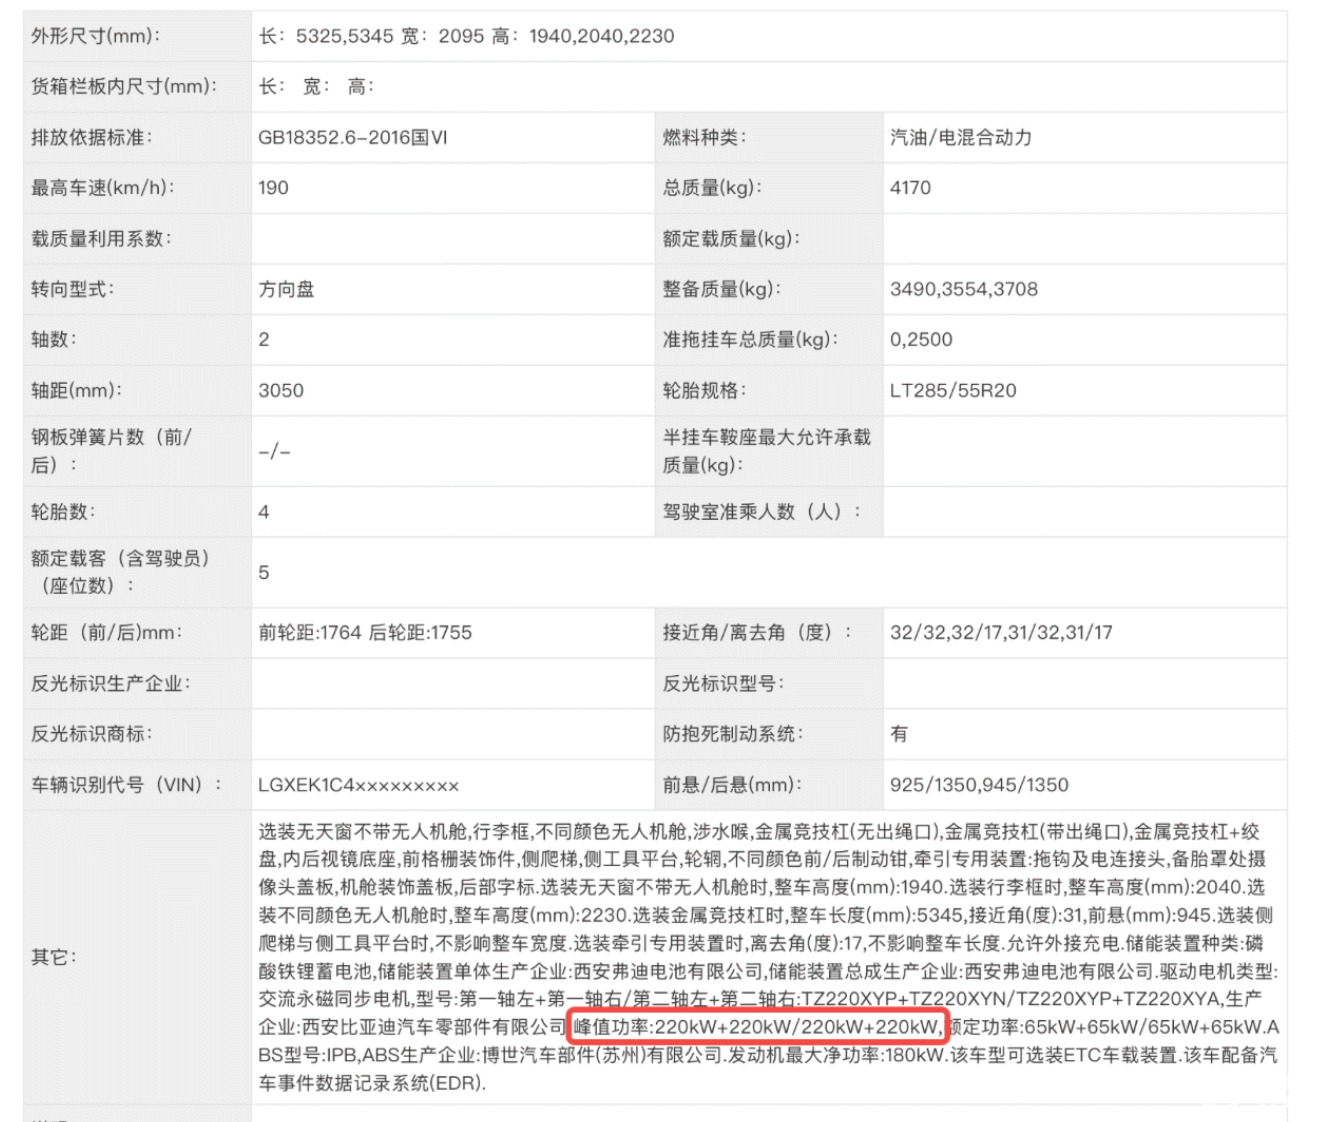The height and width of the screenshot is (1122, 1342).
Task: Select the value 925/1350,945/1350
Action: 979,785
